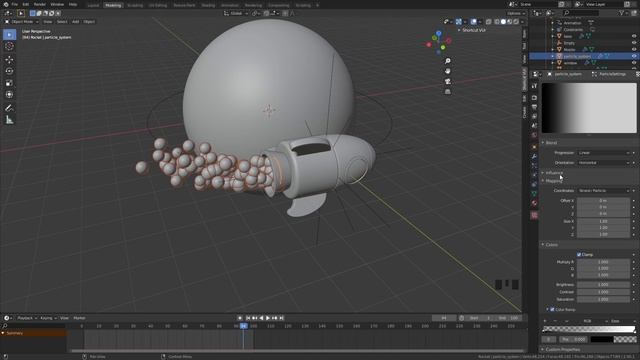The image size is (640, 360).
Task: Open the Material properties tab icon
Action: click(x=534, y=203)
